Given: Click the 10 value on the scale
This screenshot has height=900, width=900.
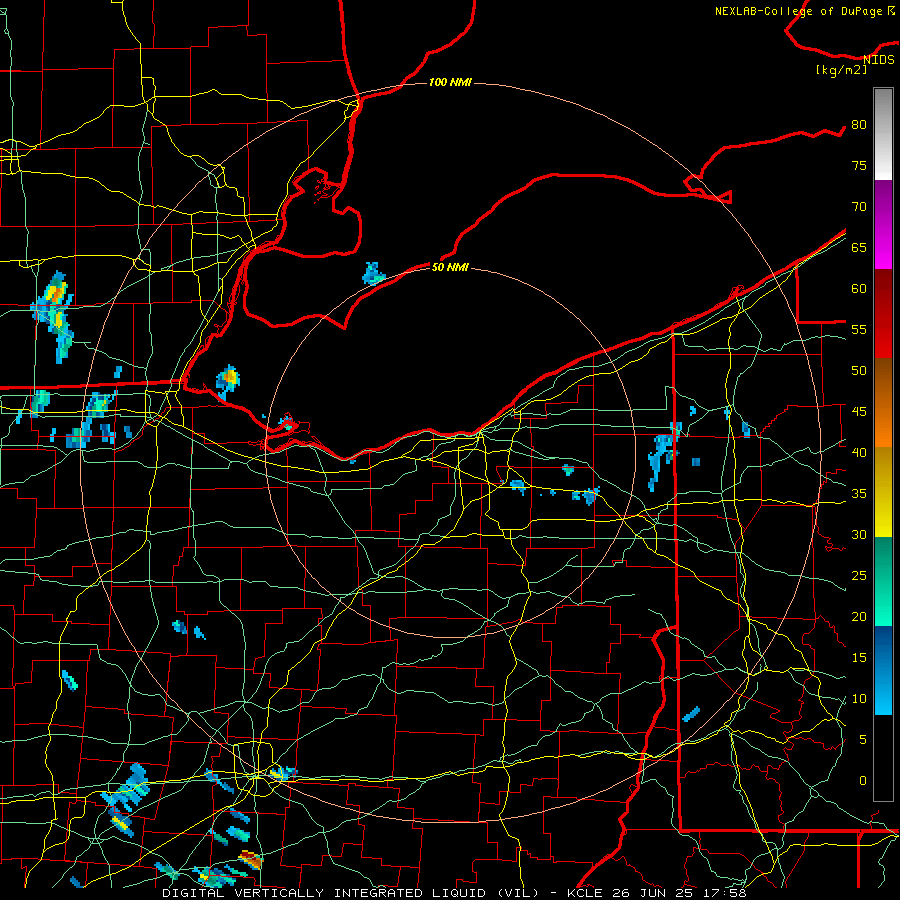Looking at the screenshot, I should pyautogui.click(x=859, y=699).
